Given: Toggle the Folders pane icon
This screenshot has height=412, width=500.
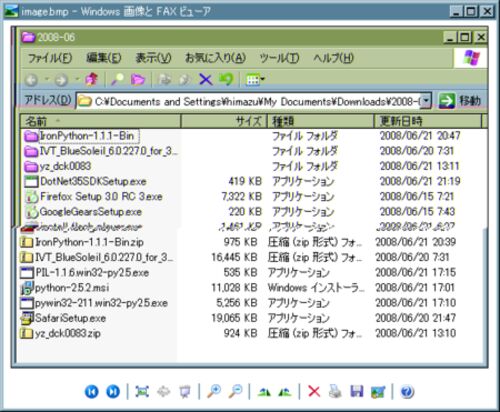Looking at the screenshot, I should [138, 80].
